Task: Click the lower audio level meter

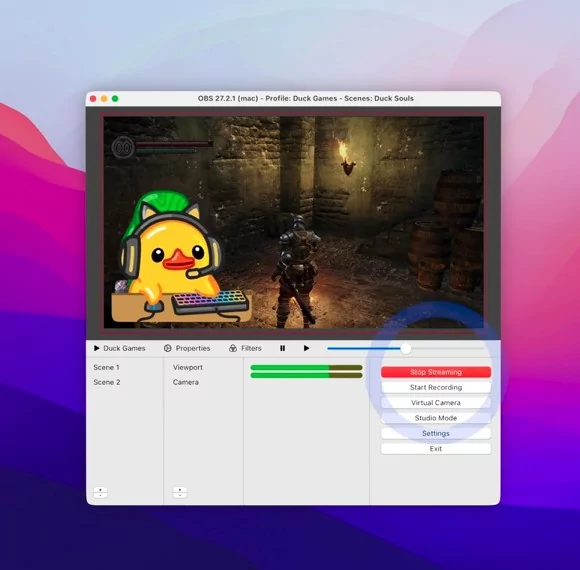Action: tap(306, 375)
